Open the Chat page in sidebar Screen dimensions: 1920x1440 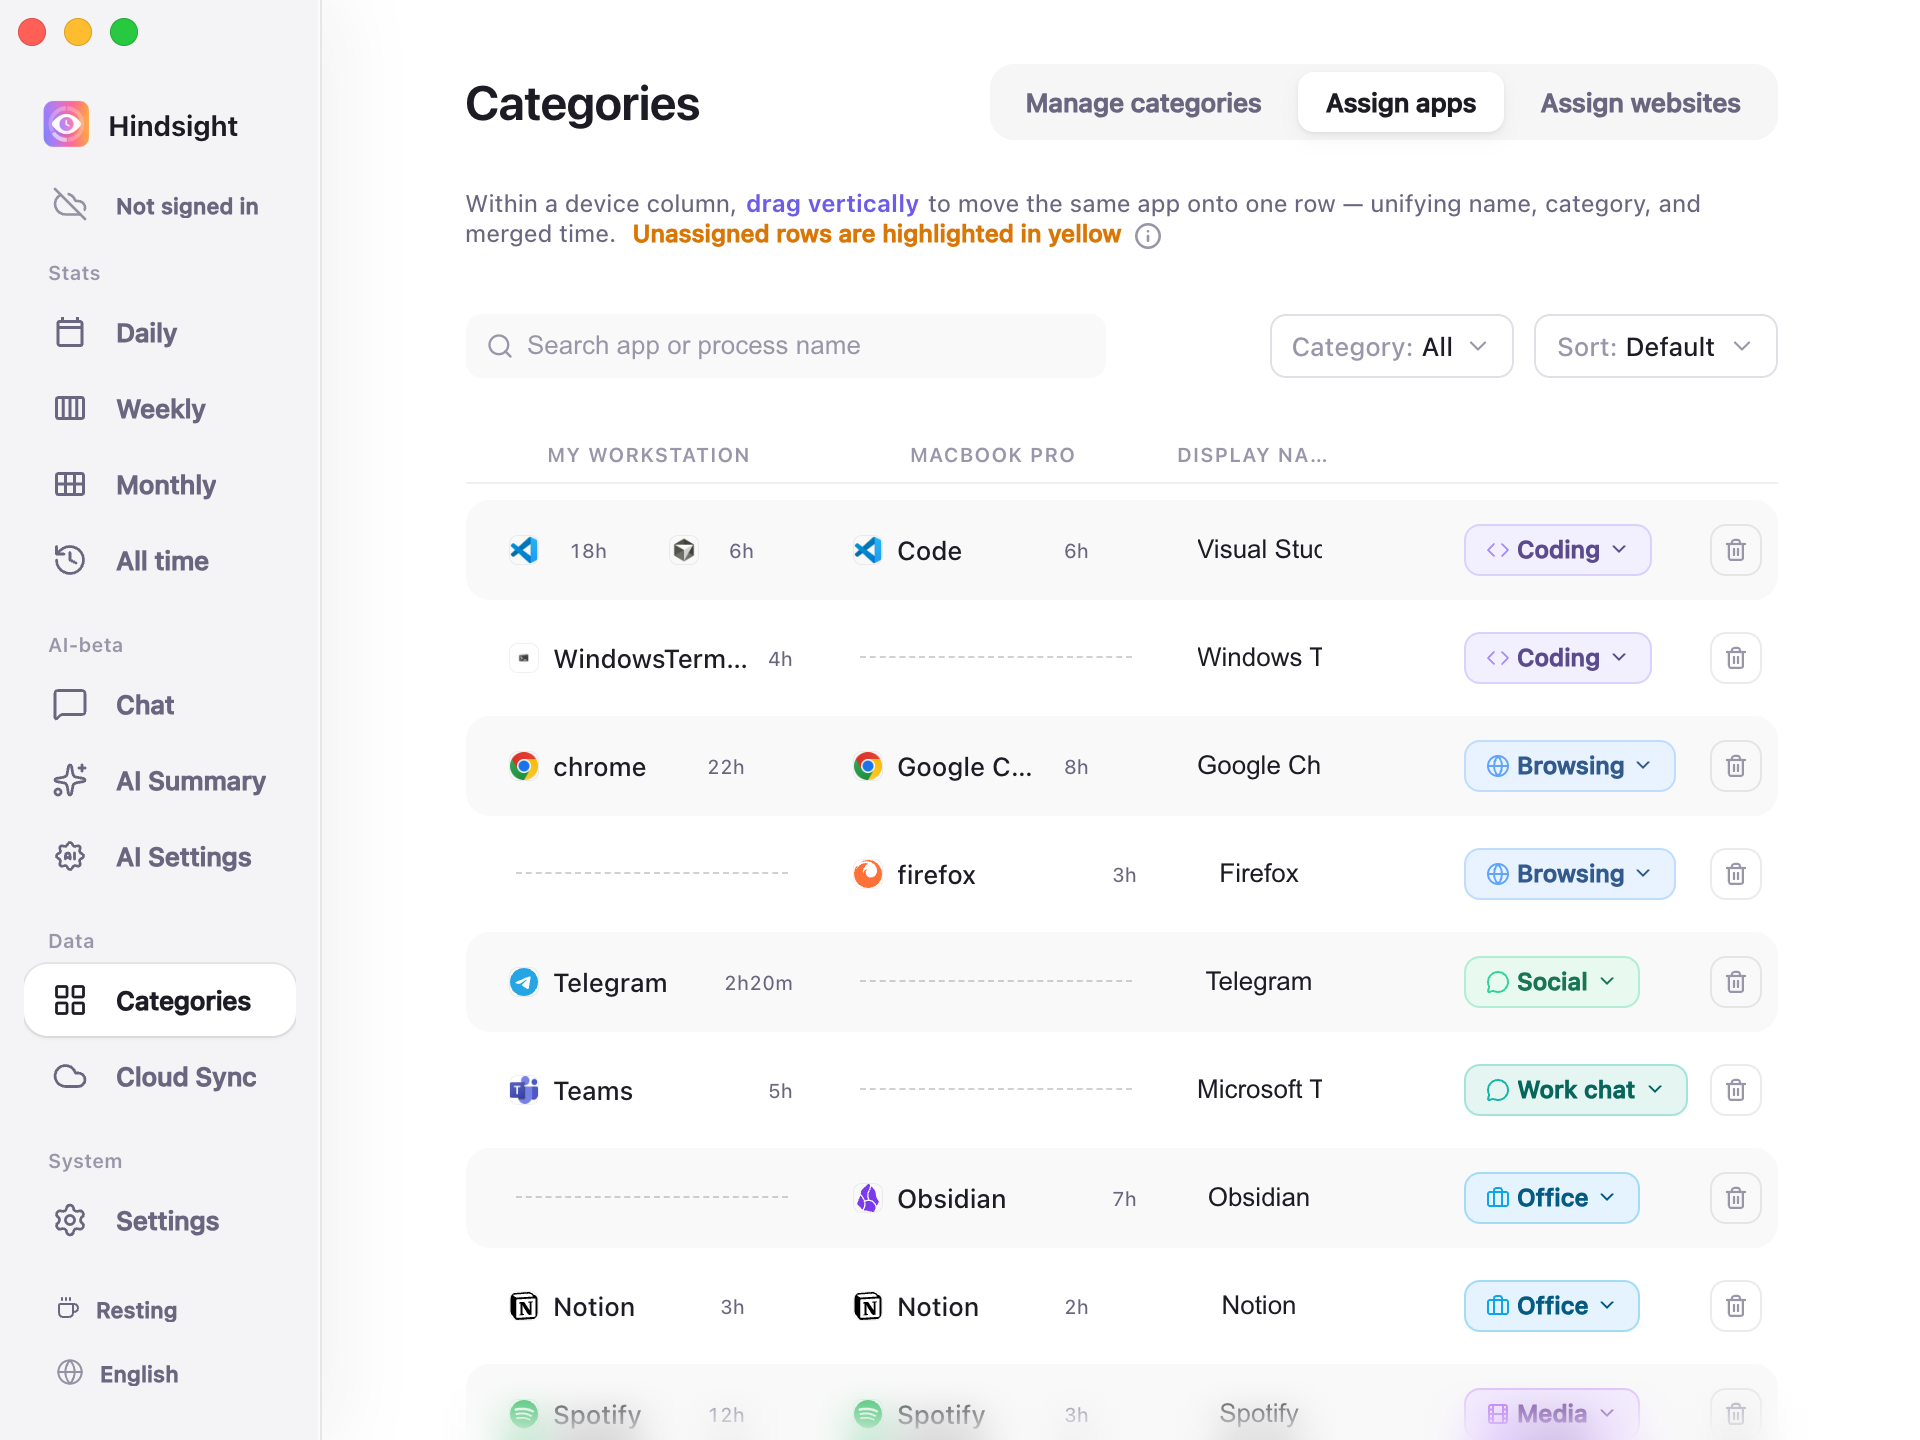pyautogui.click(x=160, y=705)
